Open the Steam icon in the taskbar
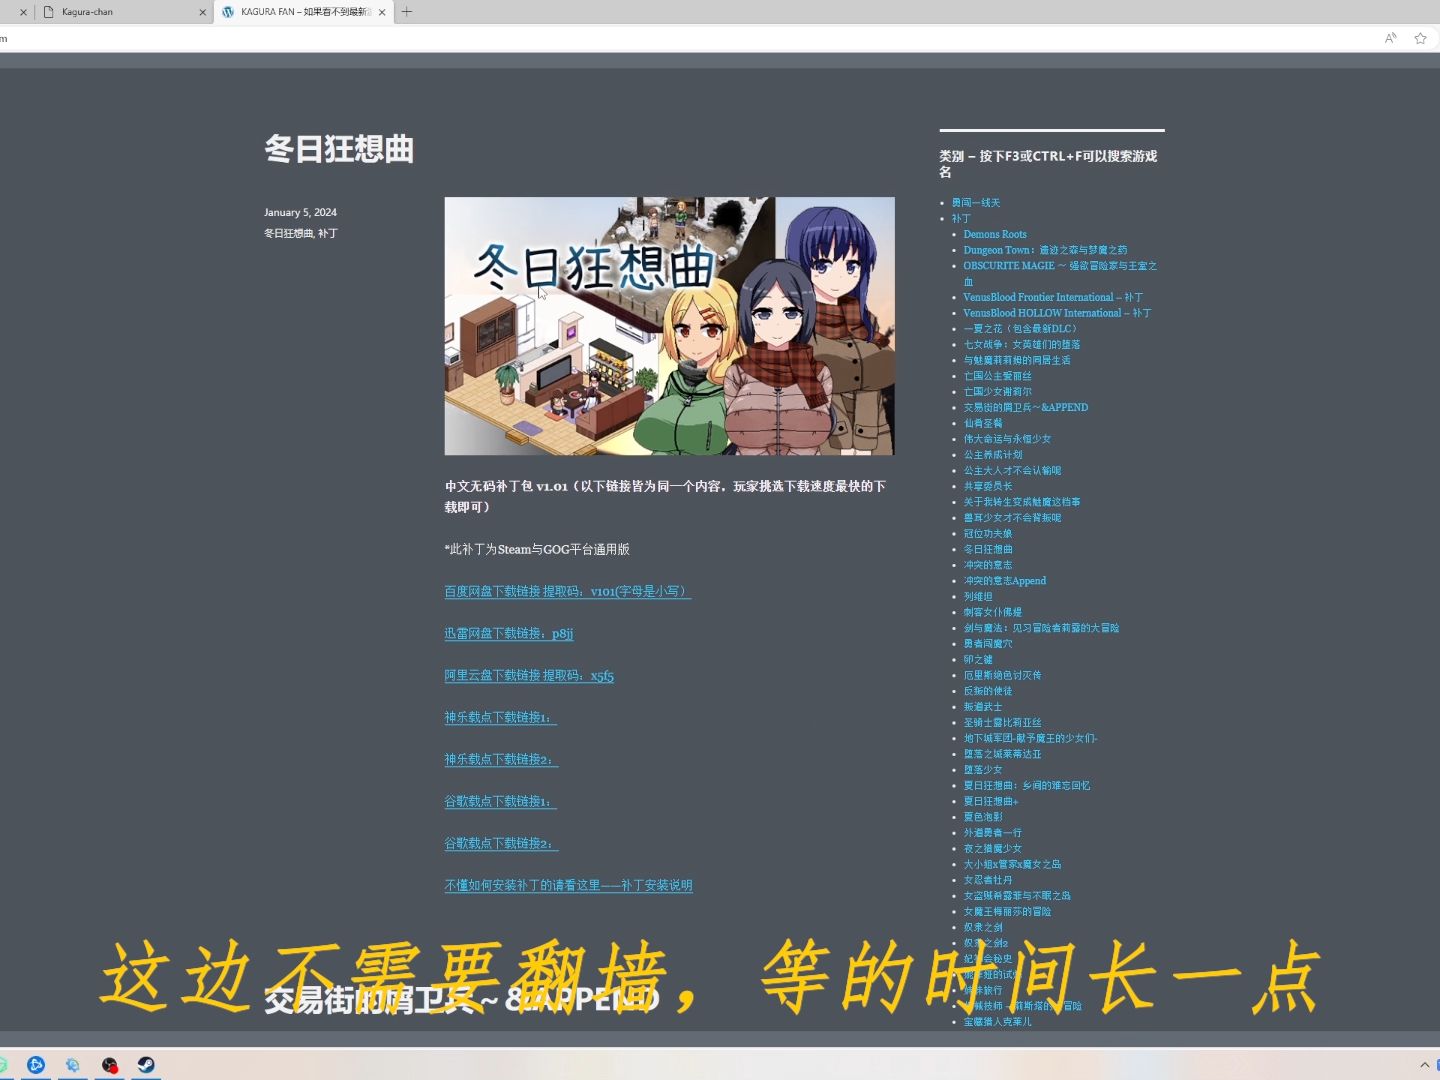1440x1080 pixels. pyautogui.click(x=146, y=1065)
